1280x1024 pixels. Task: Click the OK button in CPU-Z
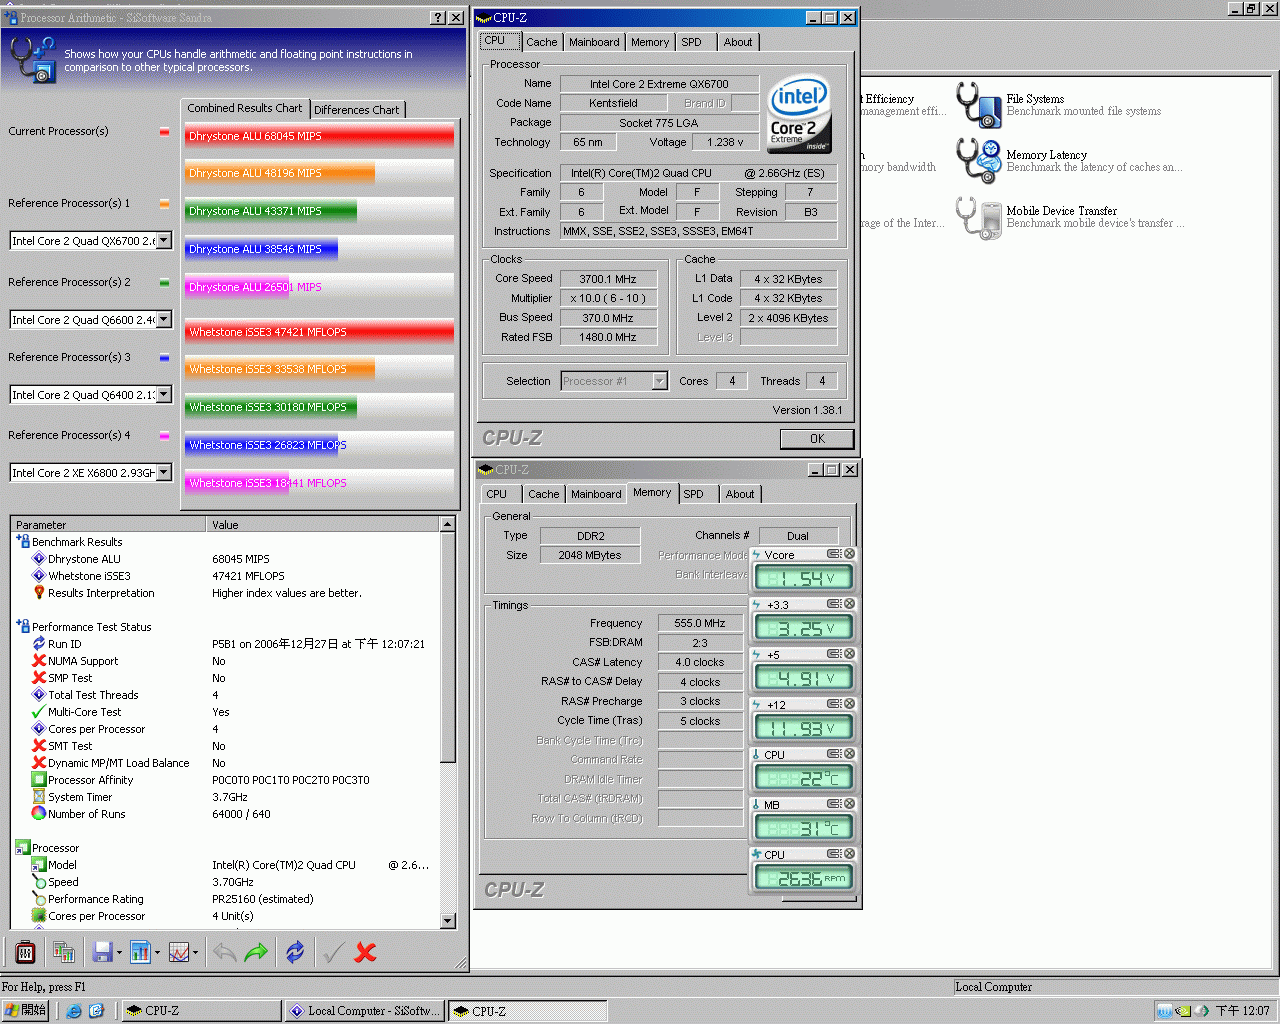point(816,439)
